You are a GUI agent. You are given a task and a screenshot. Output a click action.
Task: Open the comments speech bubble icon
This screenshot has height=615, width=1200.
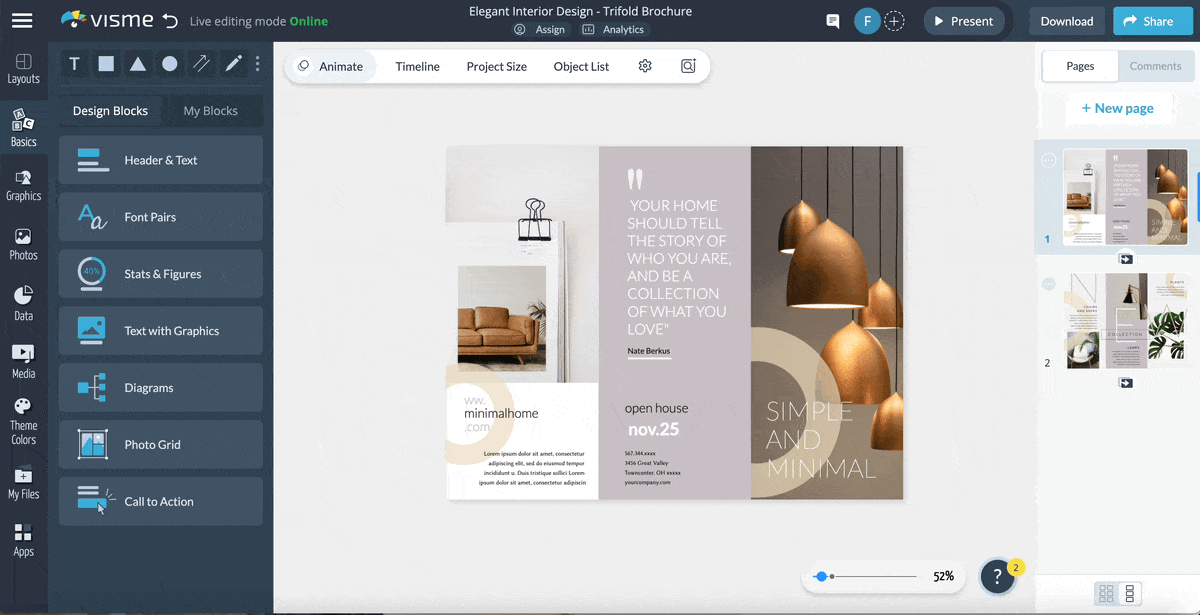(832, 21)
